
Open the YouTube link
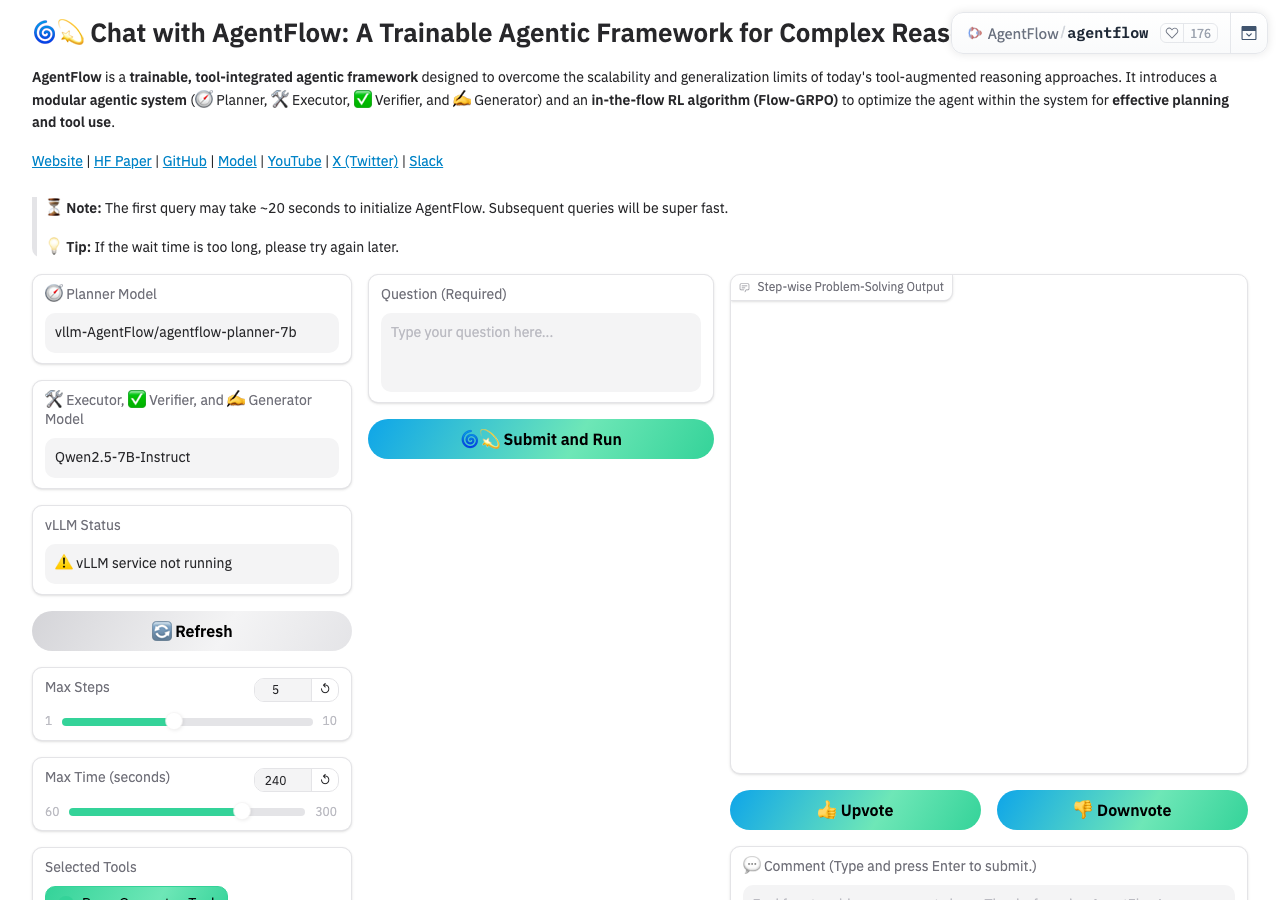[295, 161]
